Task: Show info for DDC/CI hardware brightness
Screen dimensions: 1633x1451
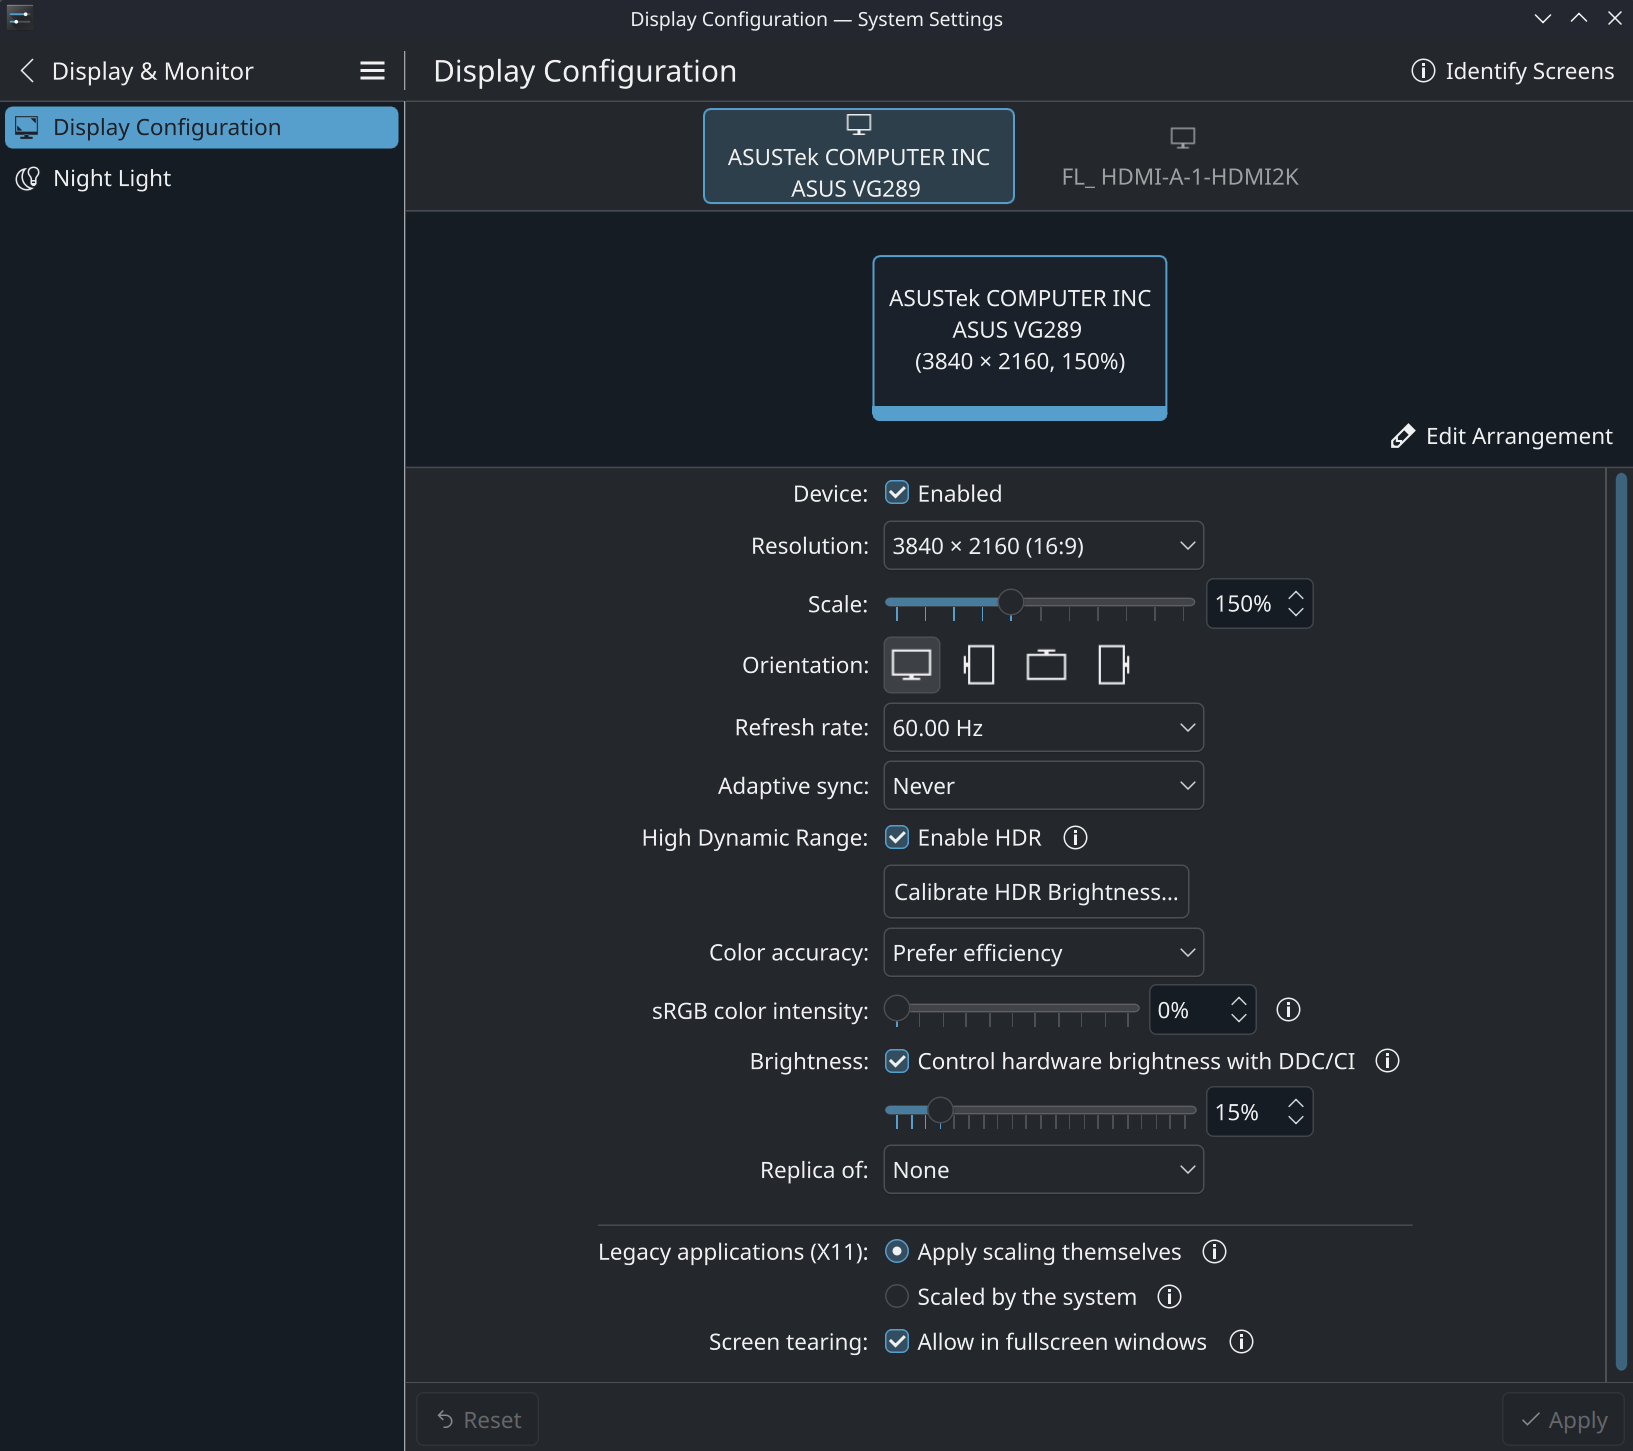Action: click(1387, 1061)
